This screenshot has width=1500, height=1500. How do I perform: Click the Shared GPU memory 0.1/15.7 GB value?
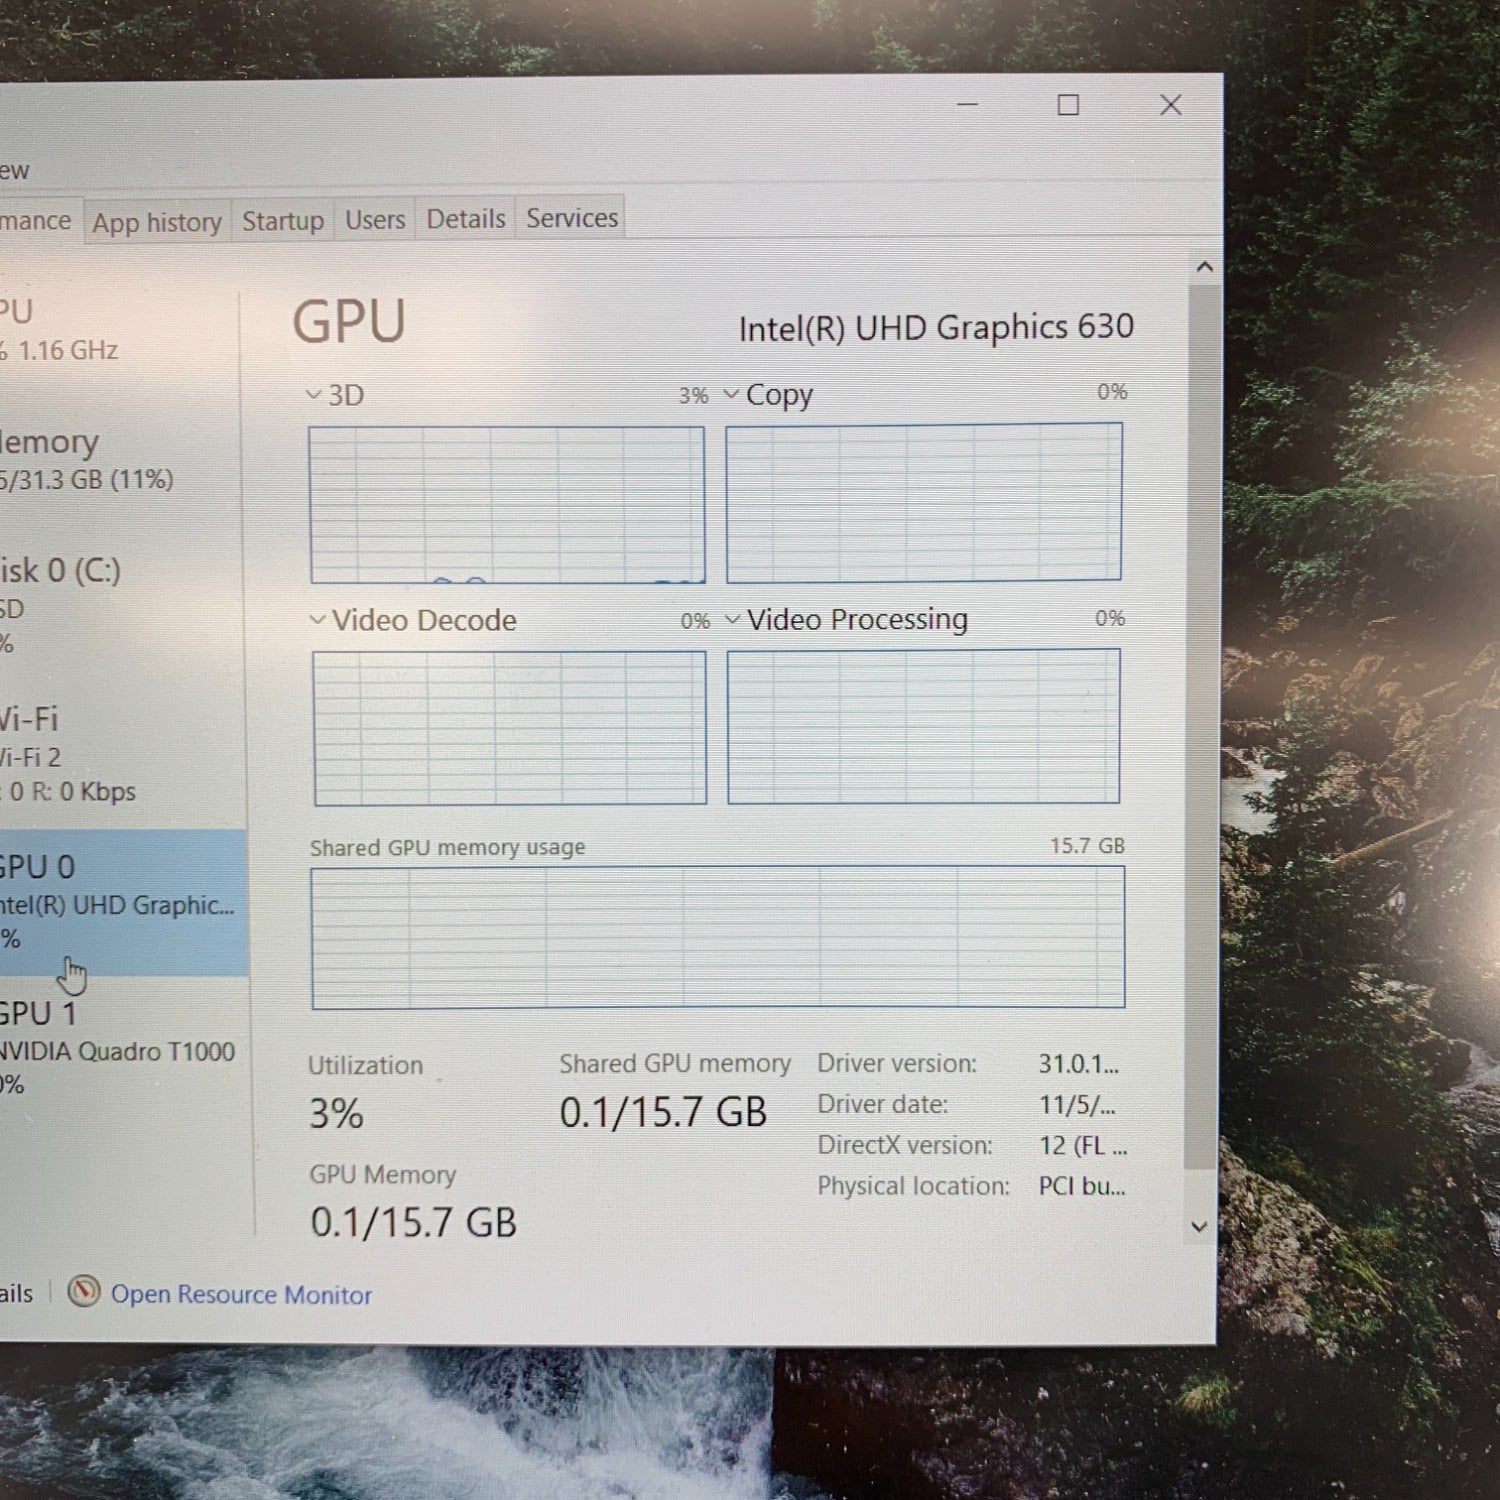663,1112
